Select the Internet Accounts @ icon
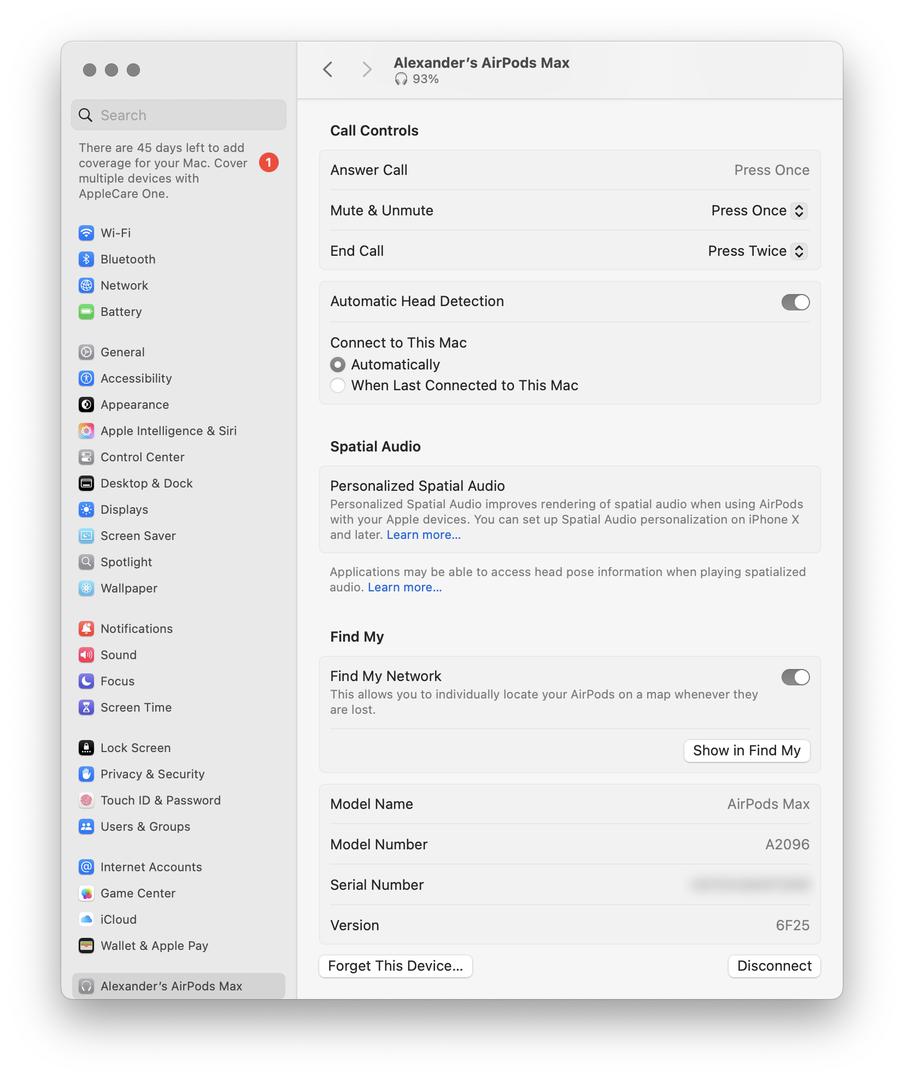 [86, 866]
